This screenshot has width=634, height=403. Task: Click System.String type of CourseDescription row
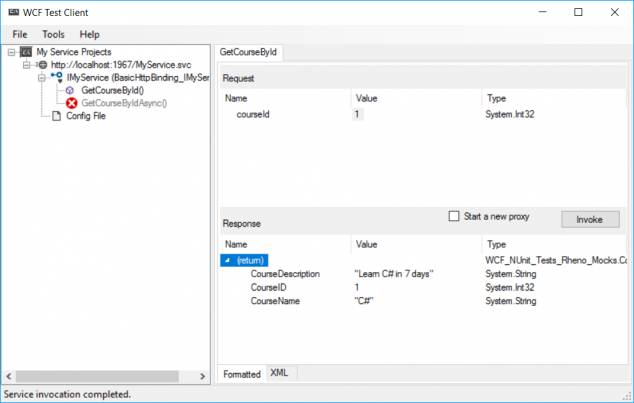pyautogui.click(x=511, y=274)
